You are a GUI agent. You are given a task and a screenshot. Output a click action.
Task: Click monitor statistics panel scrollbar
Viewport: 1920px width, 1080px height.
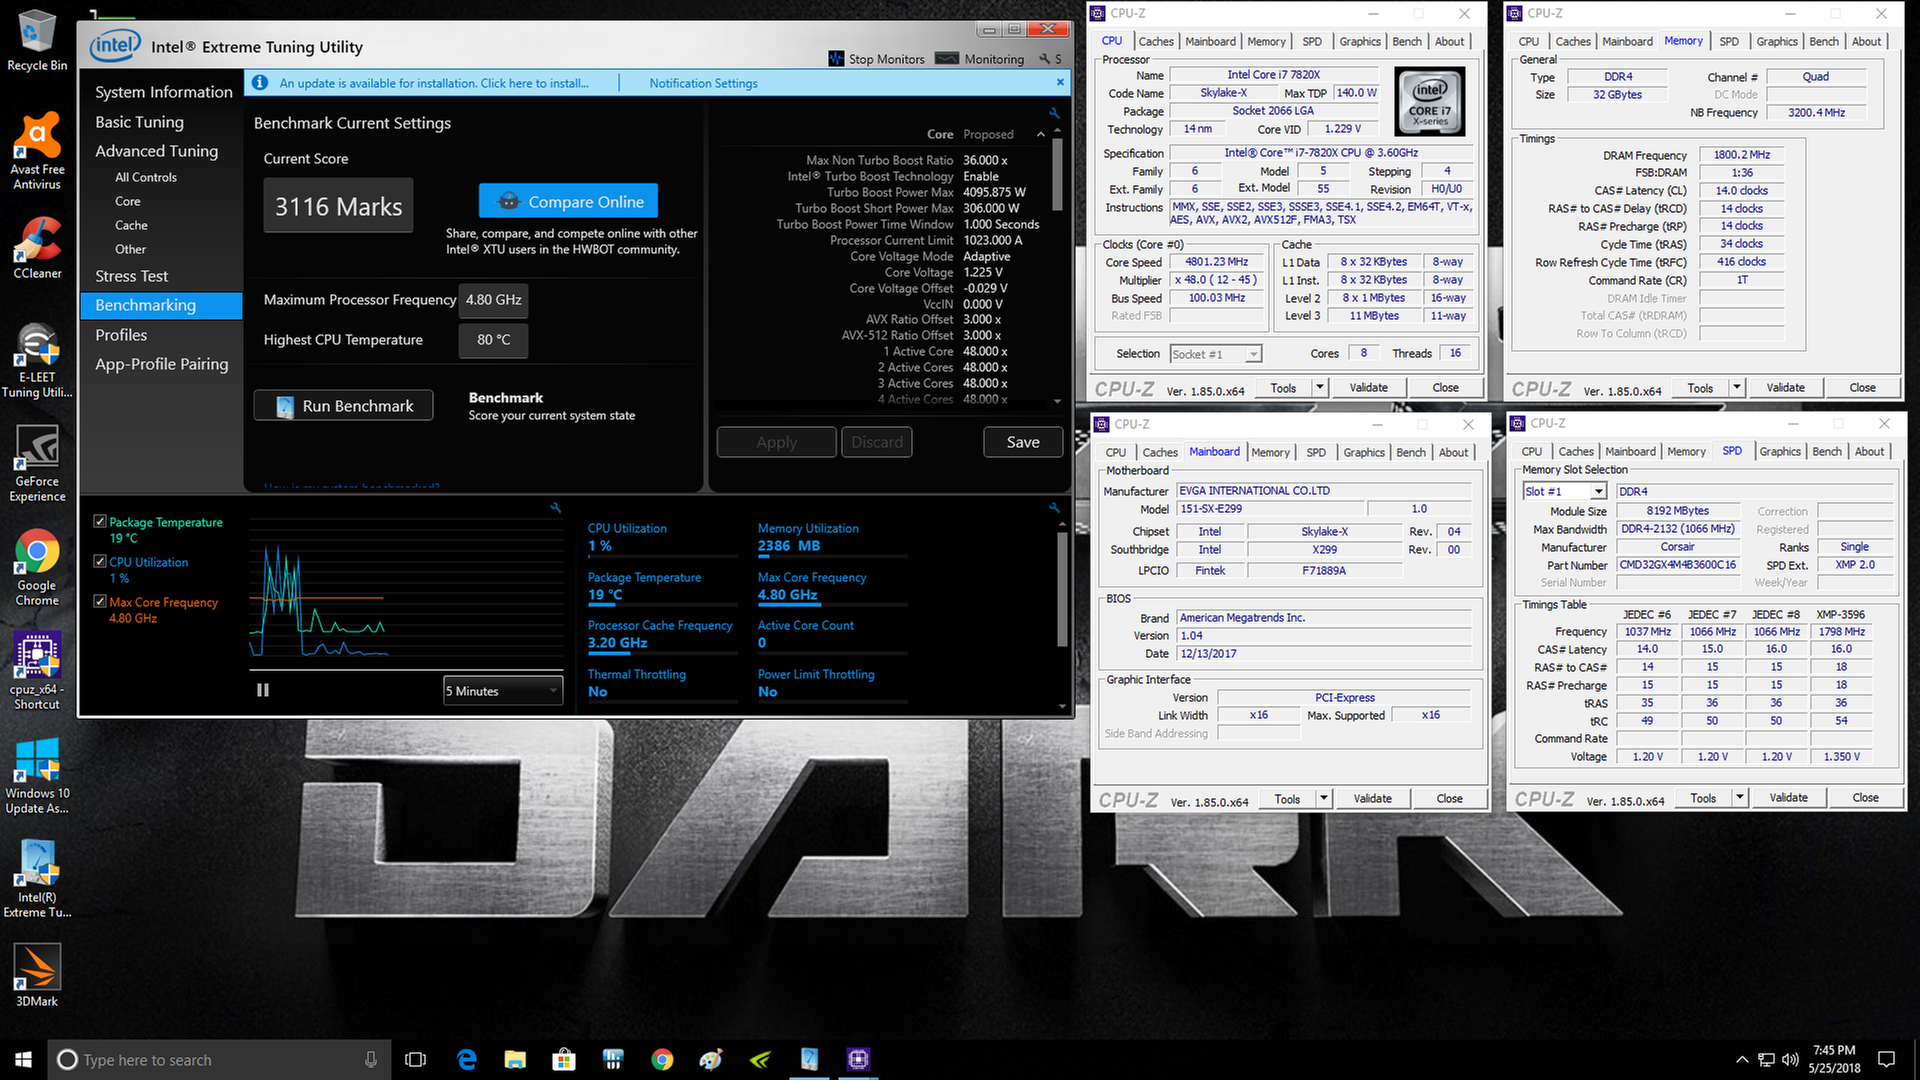click(1062, 588)
